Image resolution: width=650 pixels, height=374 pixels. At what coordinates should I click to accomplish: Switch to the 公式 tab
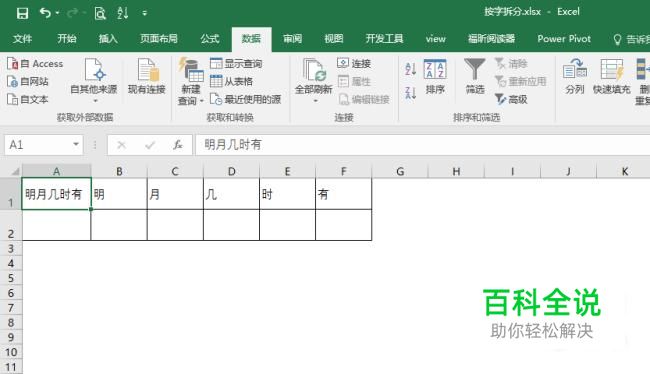[x=210, y=39]
